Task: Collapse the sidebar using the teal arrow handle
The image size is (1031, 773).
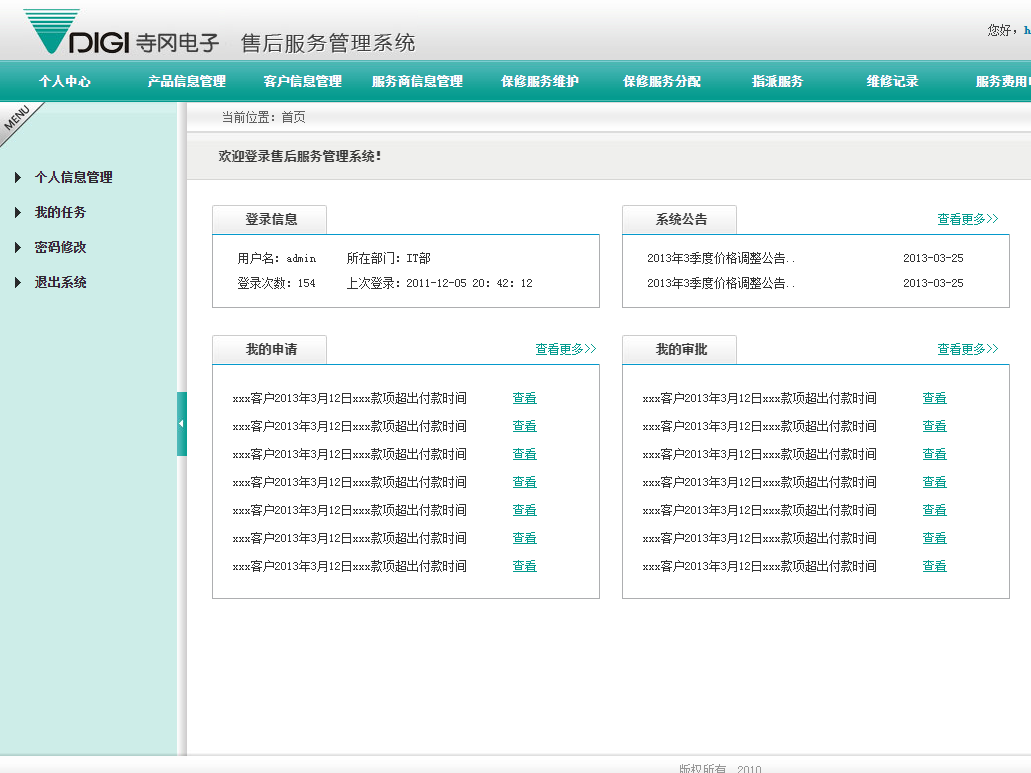Action: [x=181, y=424]
